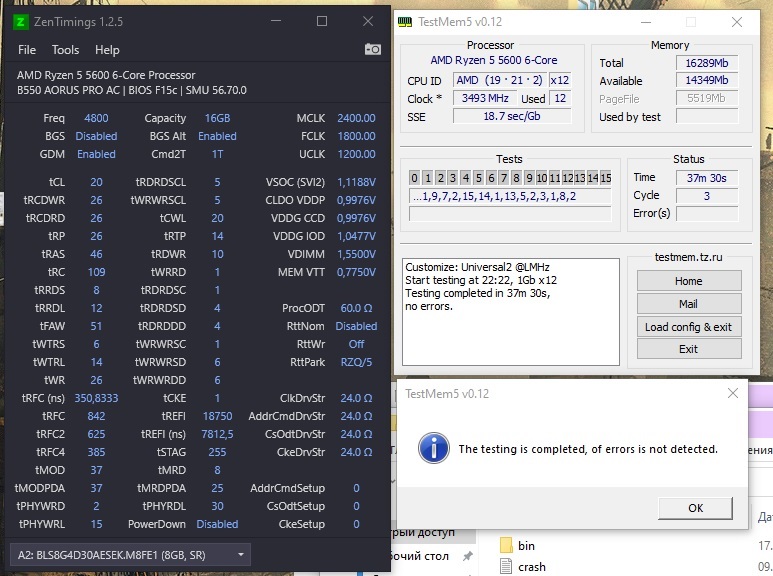
Task: Click the RttPark value RZQ/5
Action: click(x=356, y=362)
